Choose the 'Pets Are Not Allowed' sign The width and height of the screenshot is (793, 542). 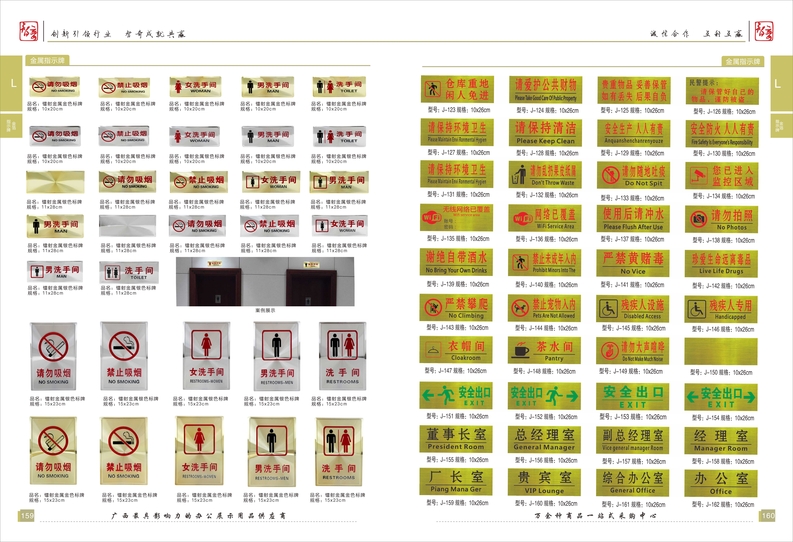(x=543, y=307)
